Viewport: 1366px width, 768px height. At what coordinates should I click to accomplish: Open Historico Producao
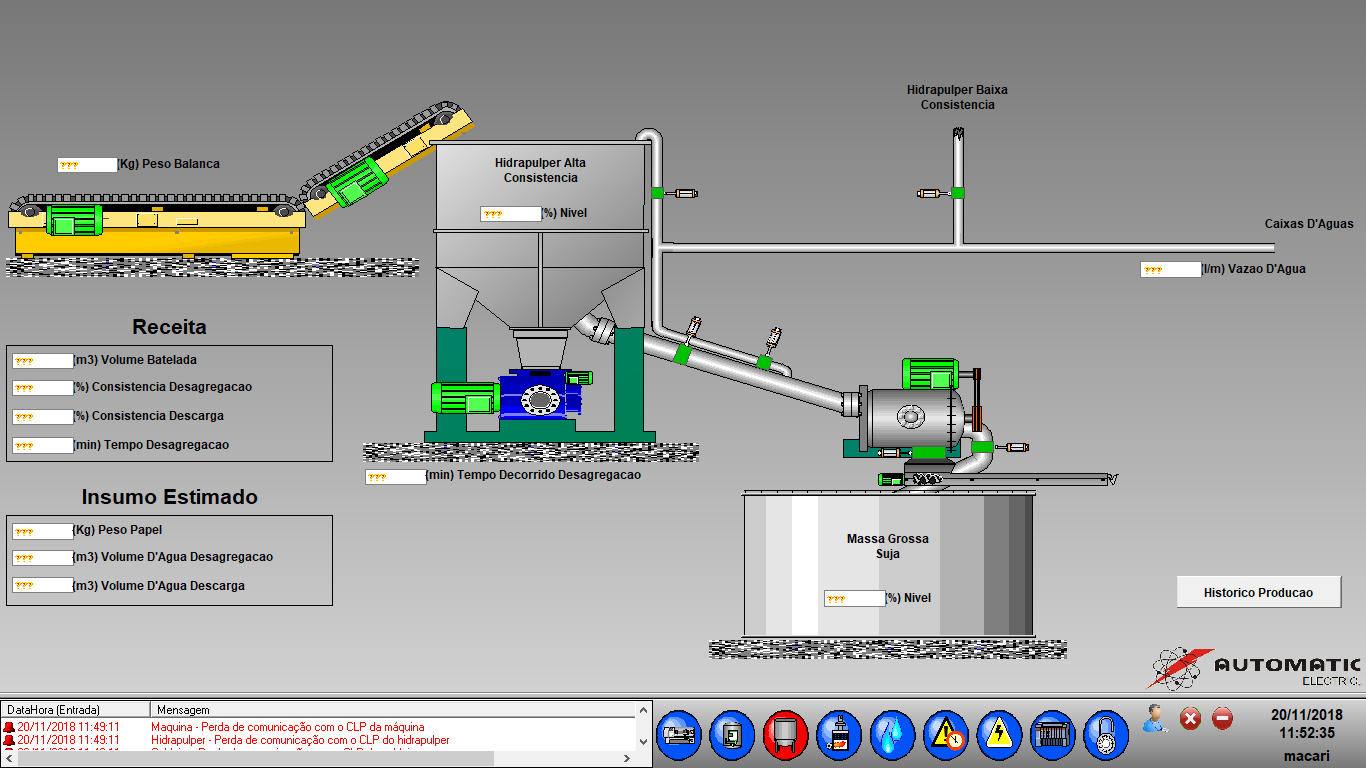1258,592
